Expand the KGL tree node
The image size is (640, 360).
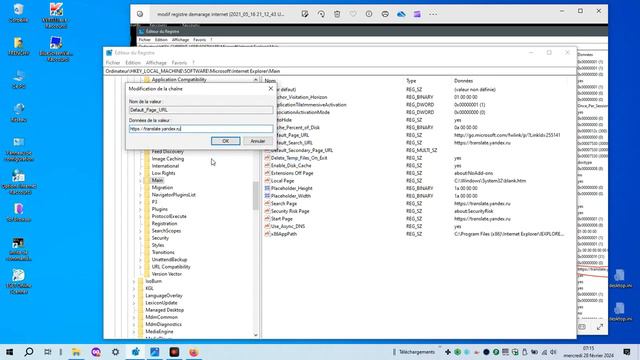click(134, 288)
